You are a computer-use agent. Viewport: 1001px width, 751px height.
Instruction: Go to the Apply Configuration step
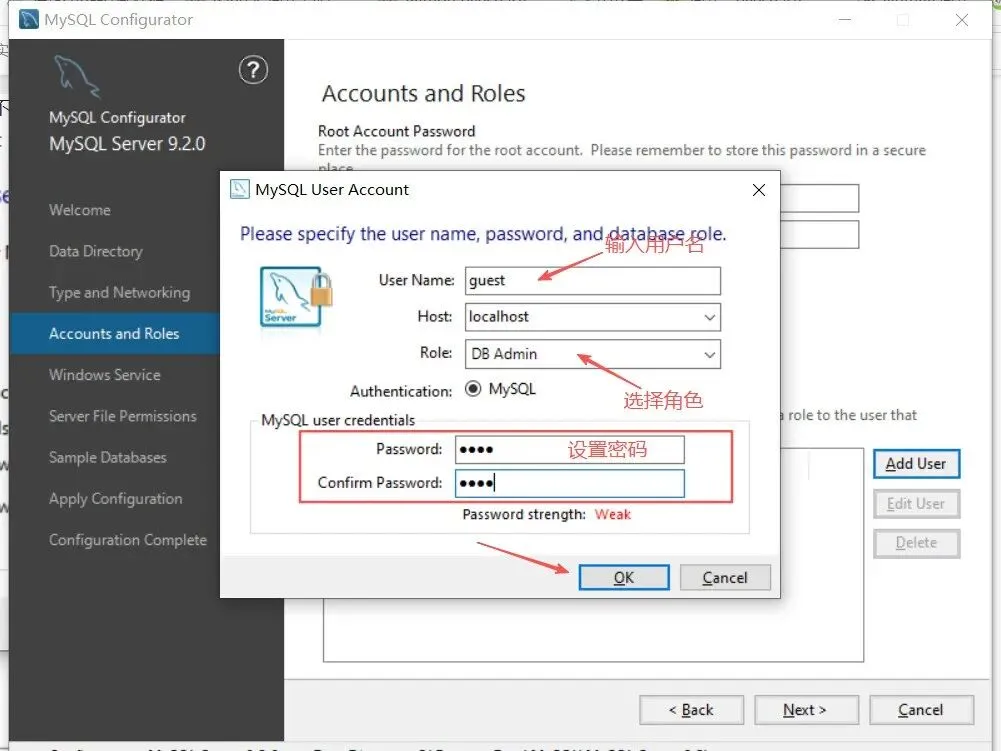[x=116, y=499]
